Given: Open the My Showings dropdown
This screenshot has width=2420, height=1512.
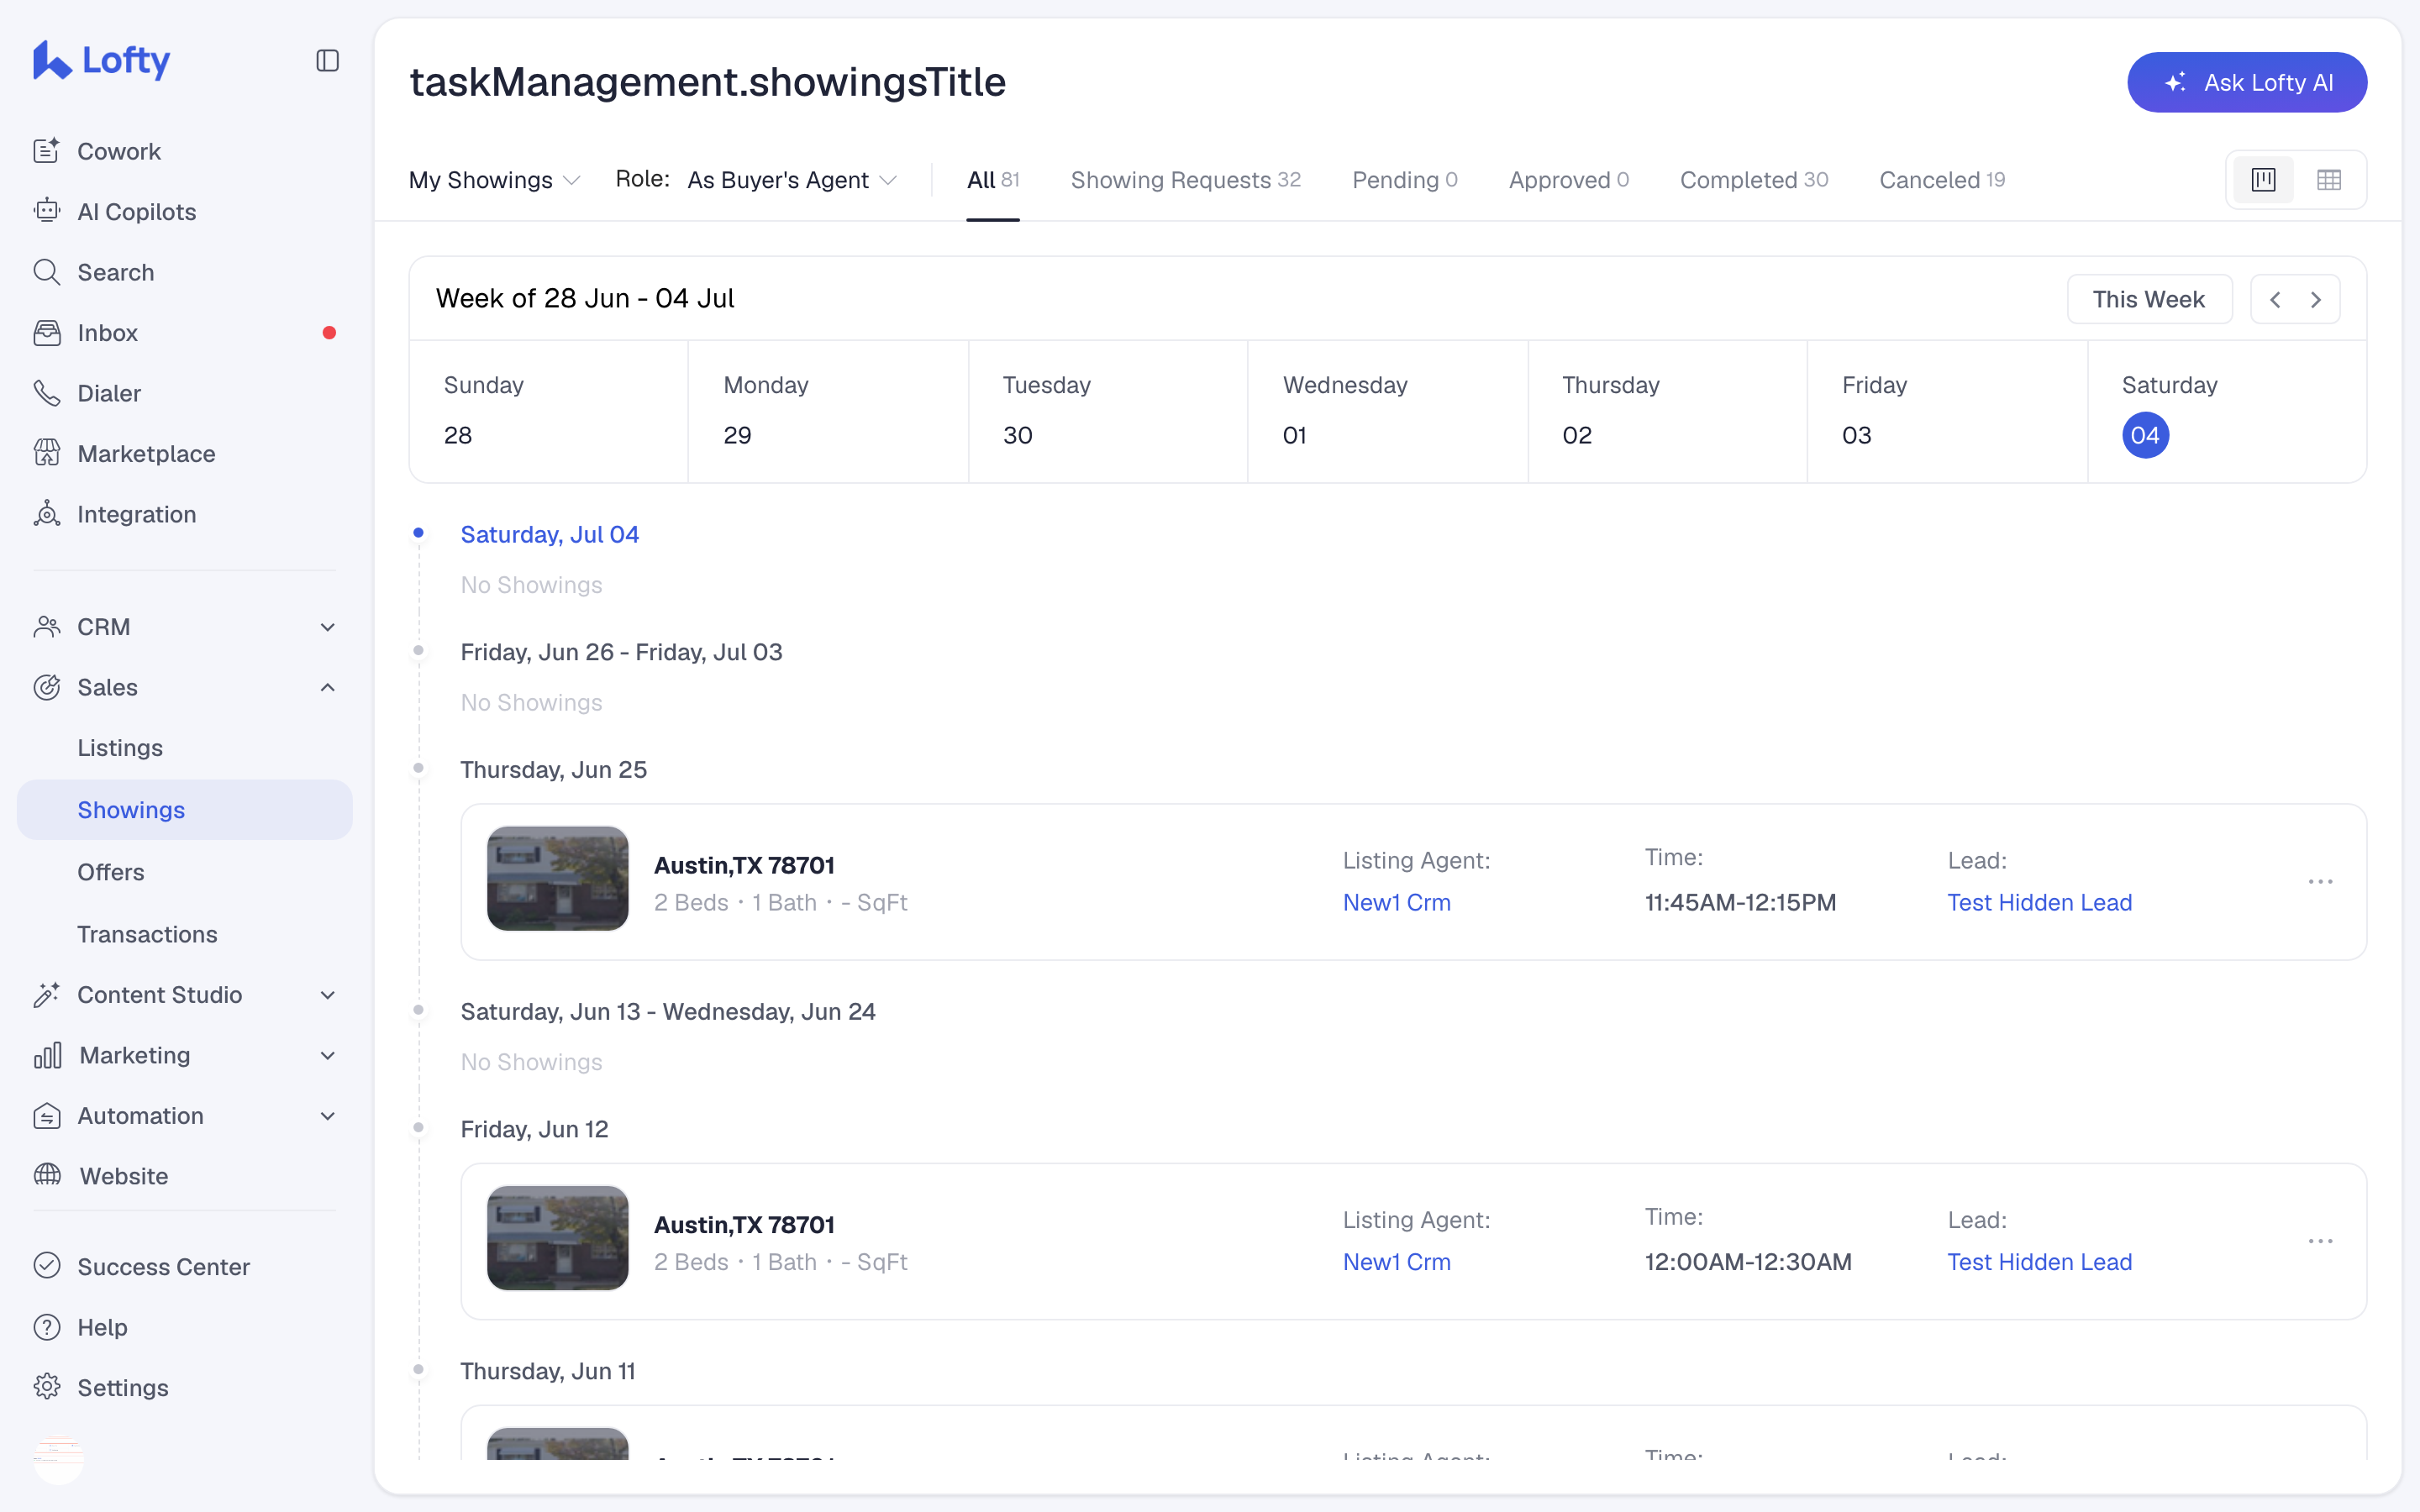Looking at the screenshot, I should click(x=494, y=180).
